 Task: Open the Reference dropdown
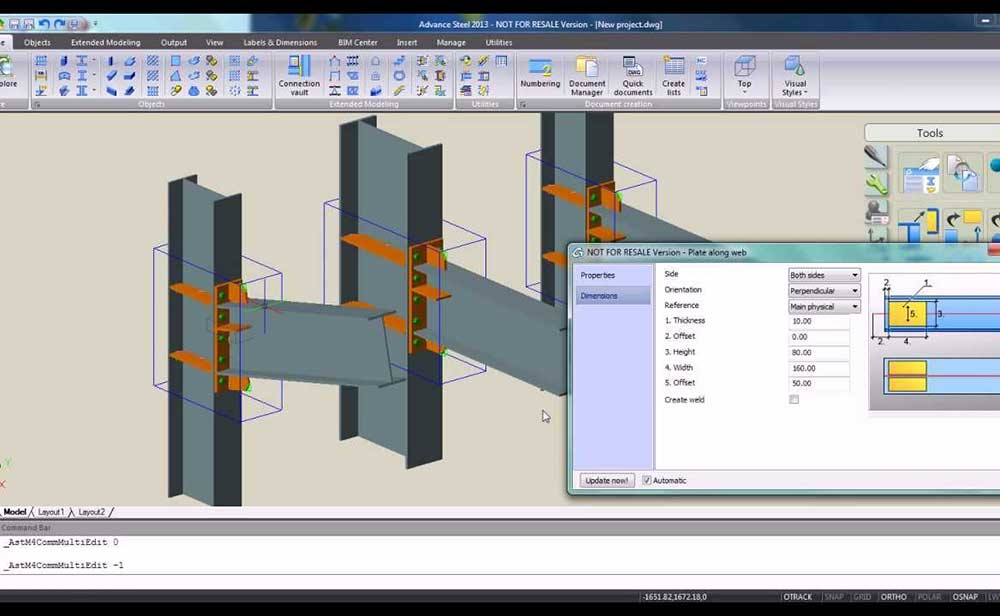pyautogui.click(x=824, y=306)
